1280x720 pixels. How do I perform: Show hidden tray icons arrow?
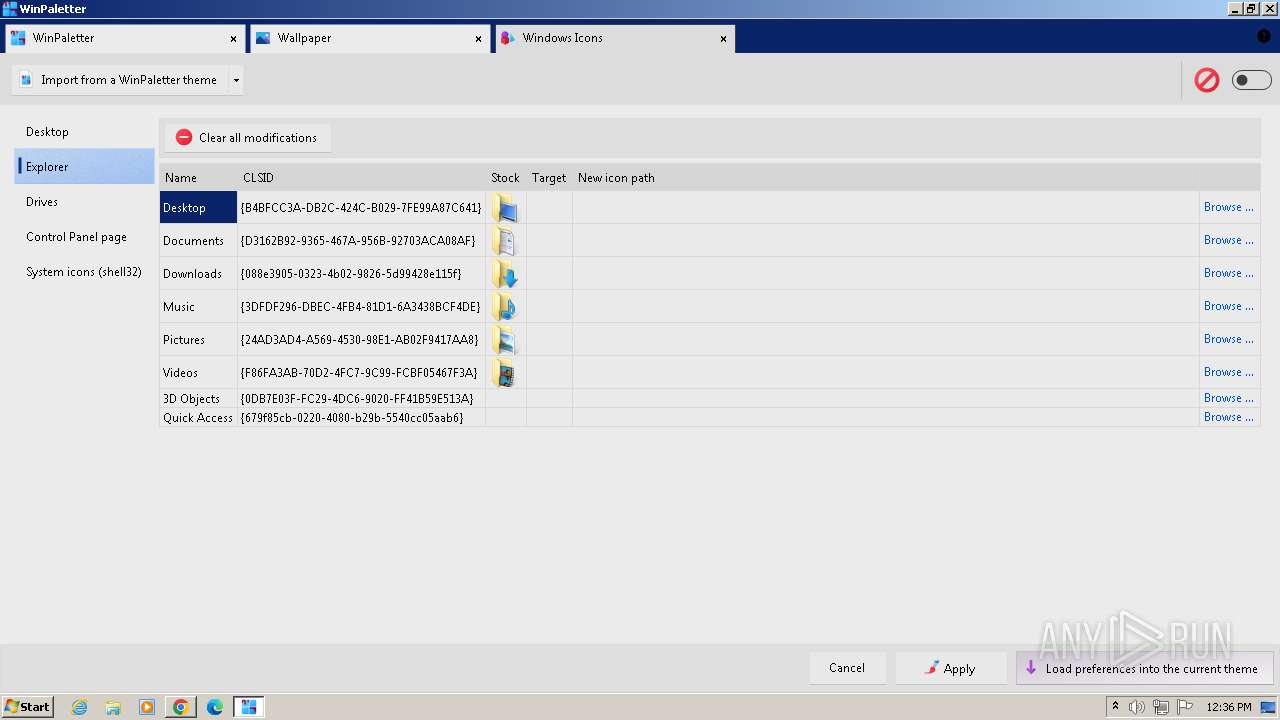pyautogui.click(x=1115, y=707)
